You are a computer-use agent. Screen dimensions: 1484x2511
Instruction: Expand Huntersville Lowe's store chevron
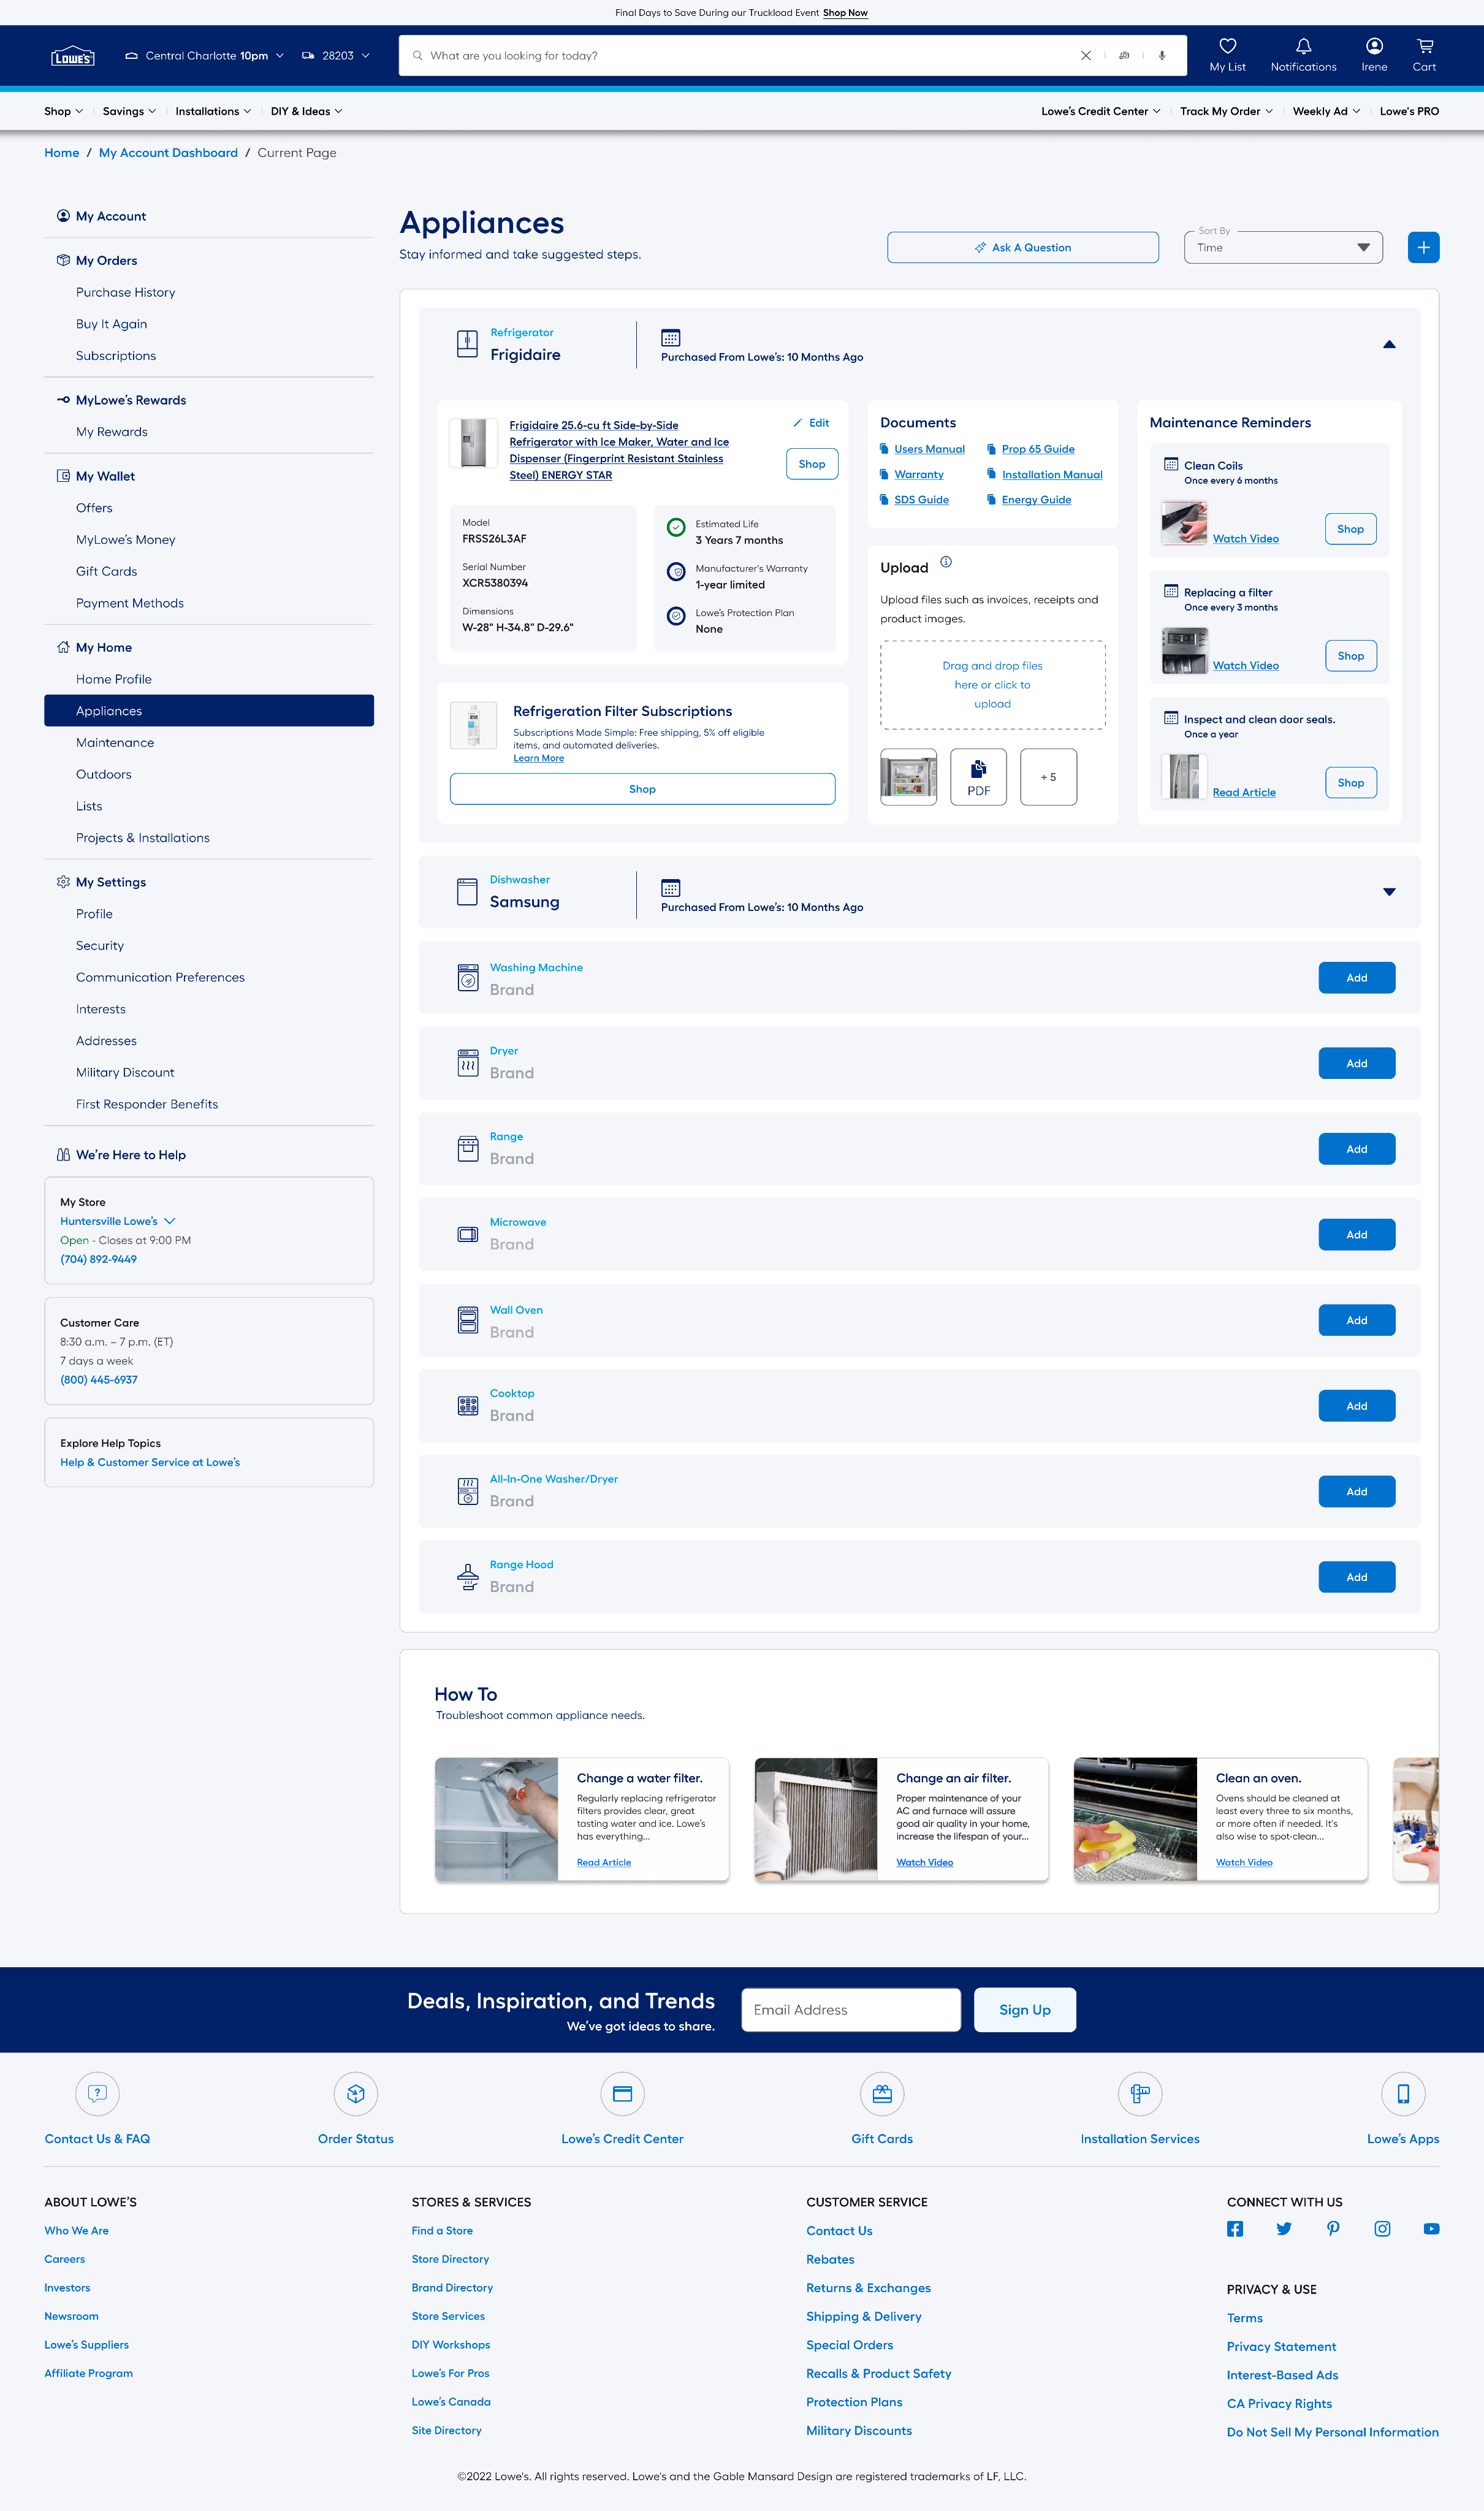pos(170,1221)
